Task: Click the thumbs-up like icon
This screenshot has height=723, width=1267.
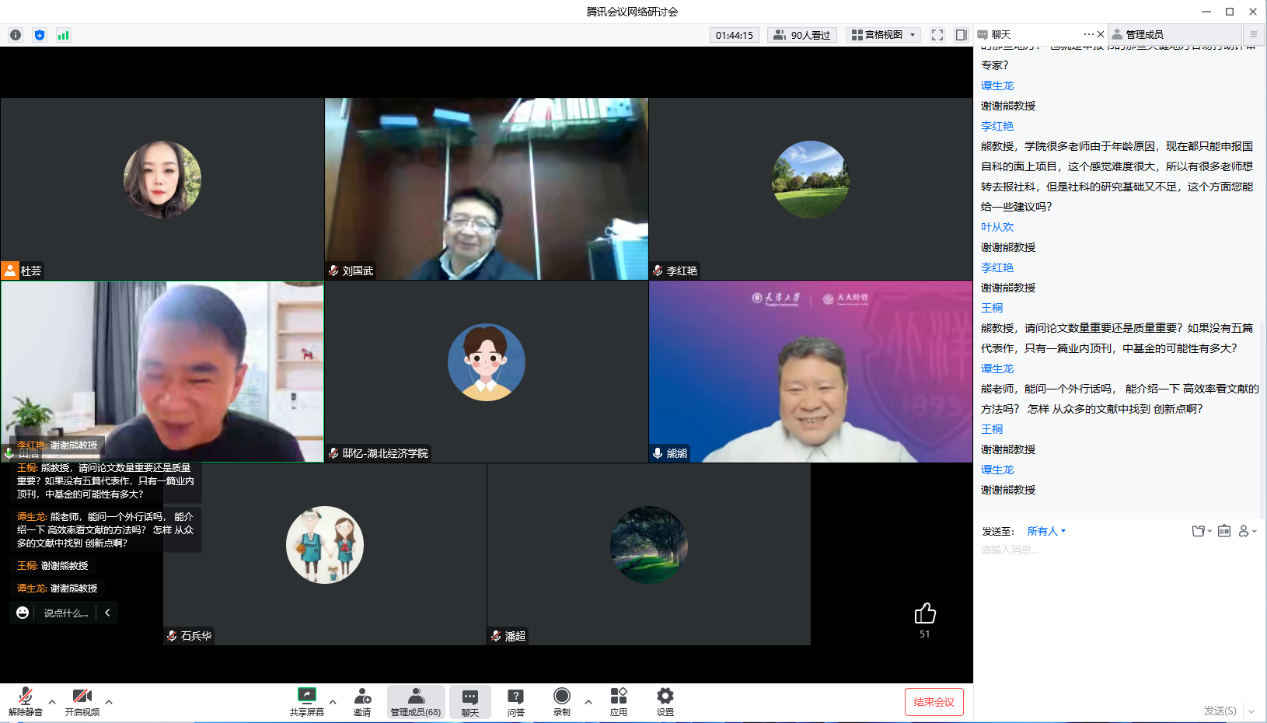Action: 925,613
